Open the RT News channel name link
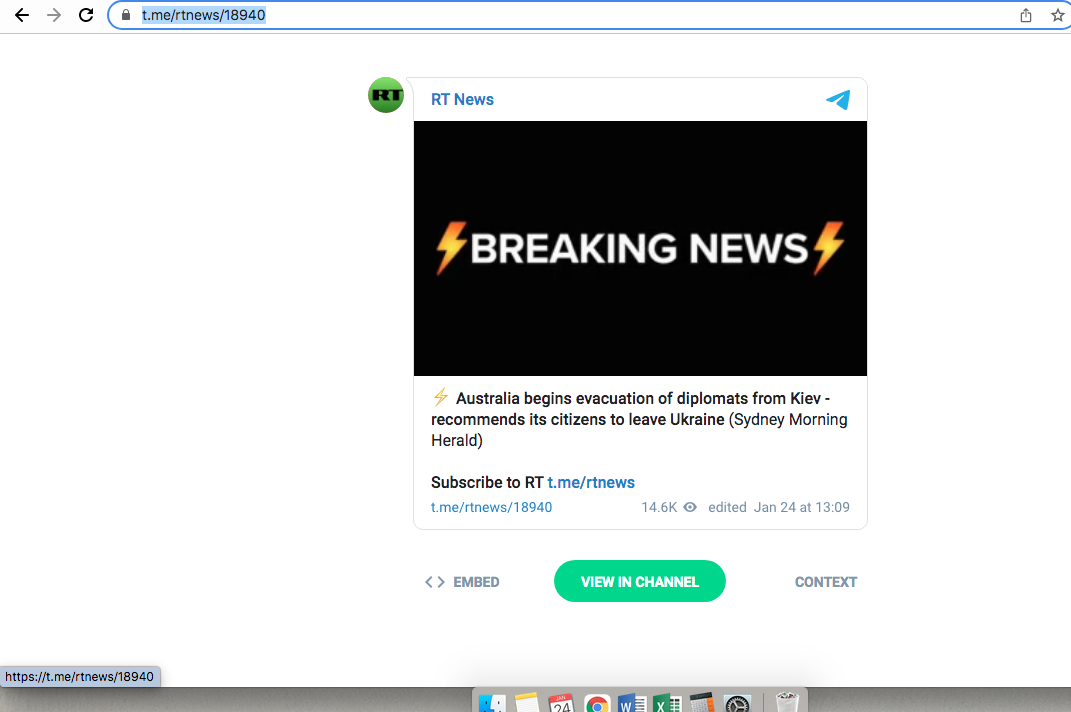 pos(462,100)
